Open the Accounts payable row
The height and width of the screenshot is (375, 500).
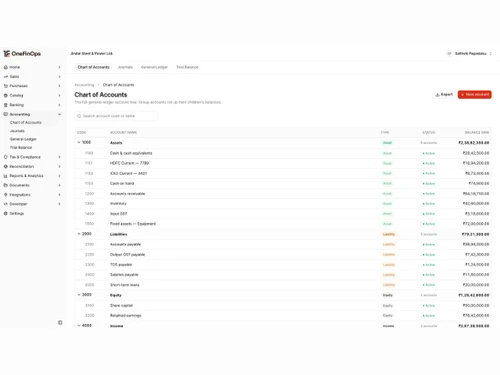[283, 245]
